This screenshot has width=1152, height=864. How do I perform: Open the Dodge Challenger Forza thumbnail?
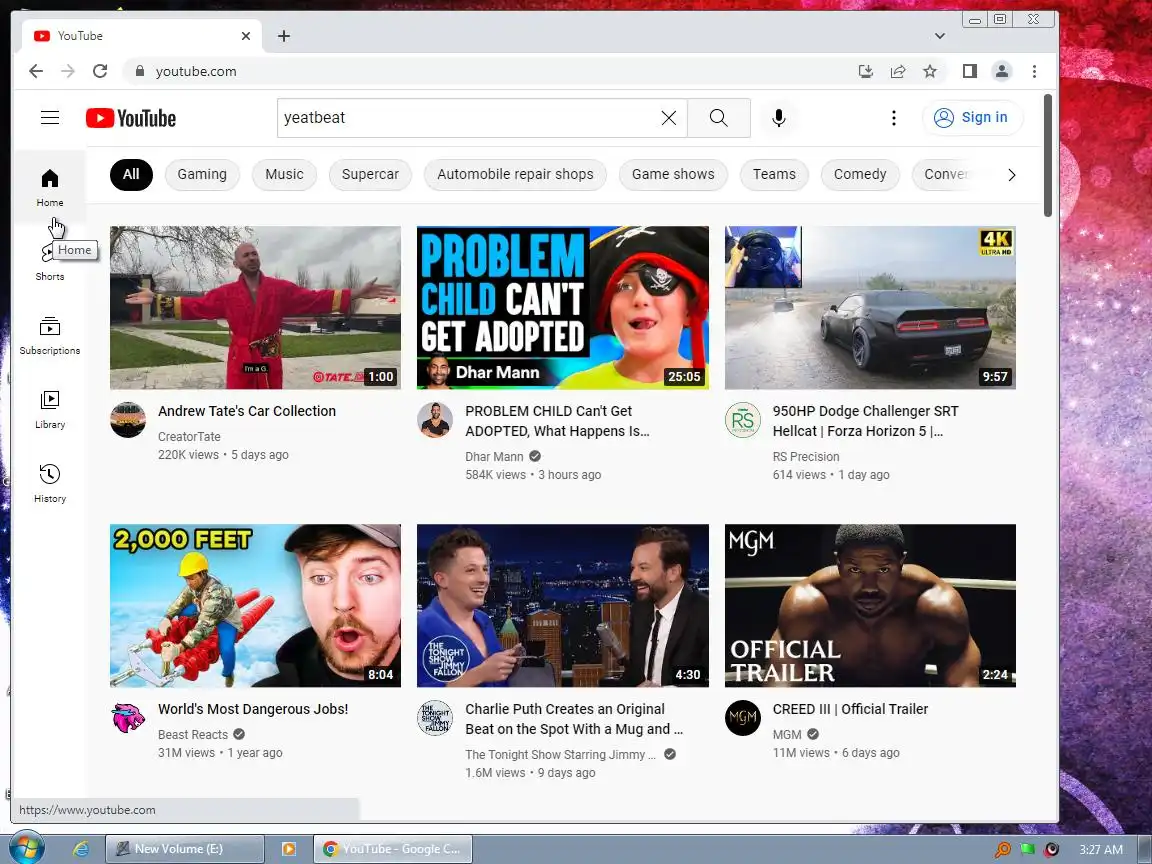(x=870, y=307)
